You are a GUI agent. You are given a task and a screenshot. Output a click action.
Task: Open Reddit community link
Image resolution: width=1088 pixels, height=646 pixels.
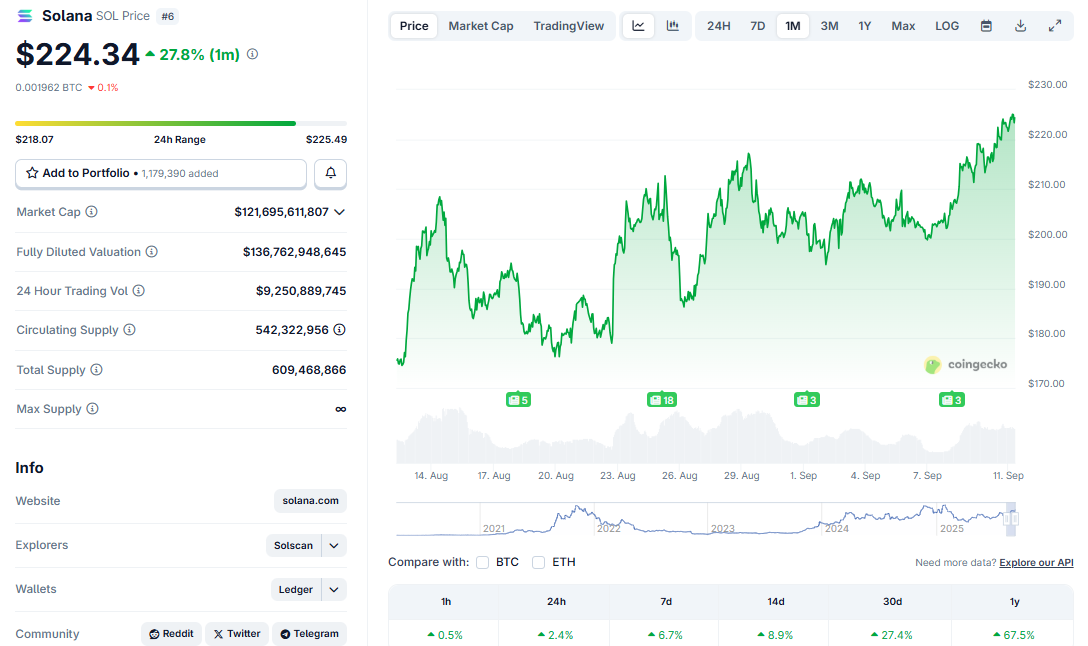click(x=171, y=634)
